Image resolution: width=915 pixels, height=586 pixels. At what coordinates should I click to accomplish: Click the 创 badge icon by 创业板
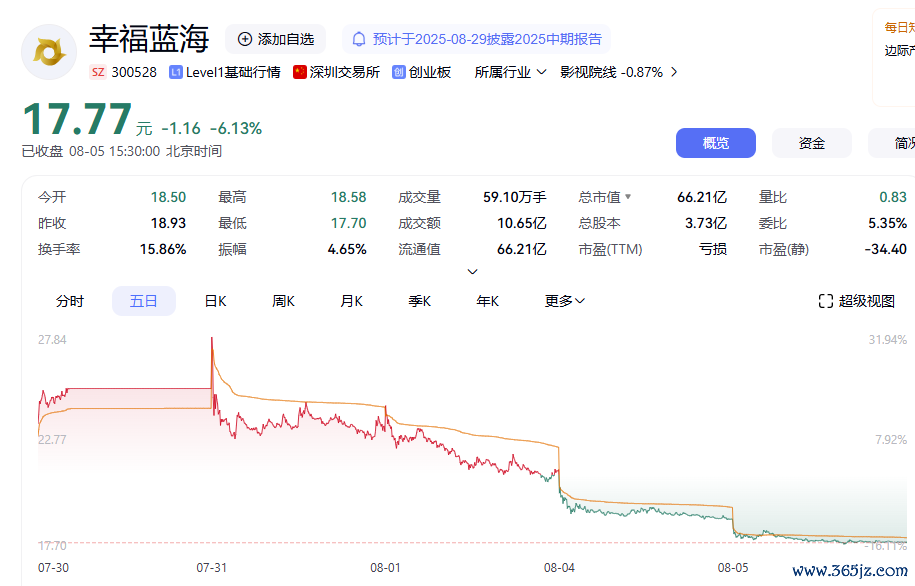pyautogui.click(x=399, y=72)
